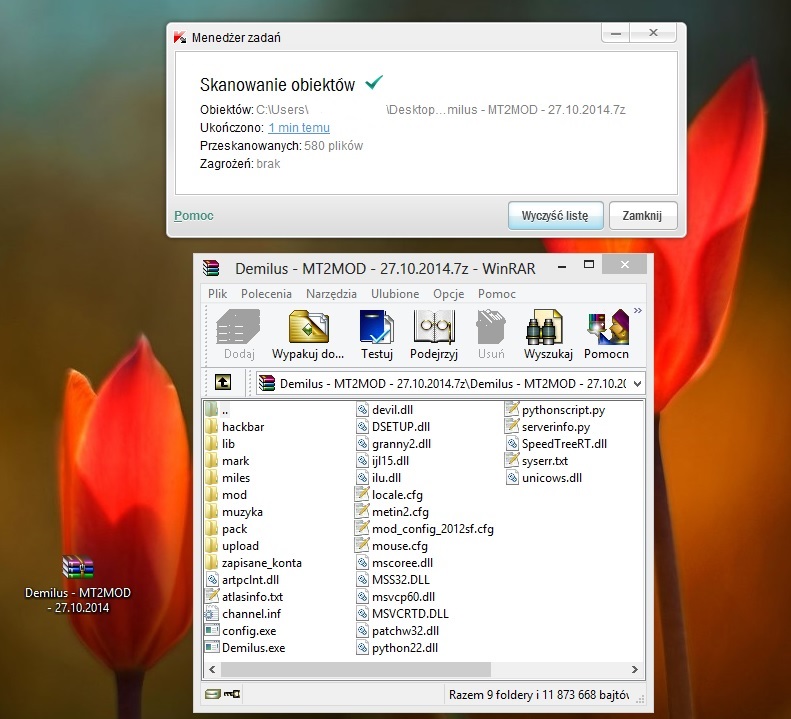
Task: Select metin2.cfg in the file list
Action: click(392, 512)
